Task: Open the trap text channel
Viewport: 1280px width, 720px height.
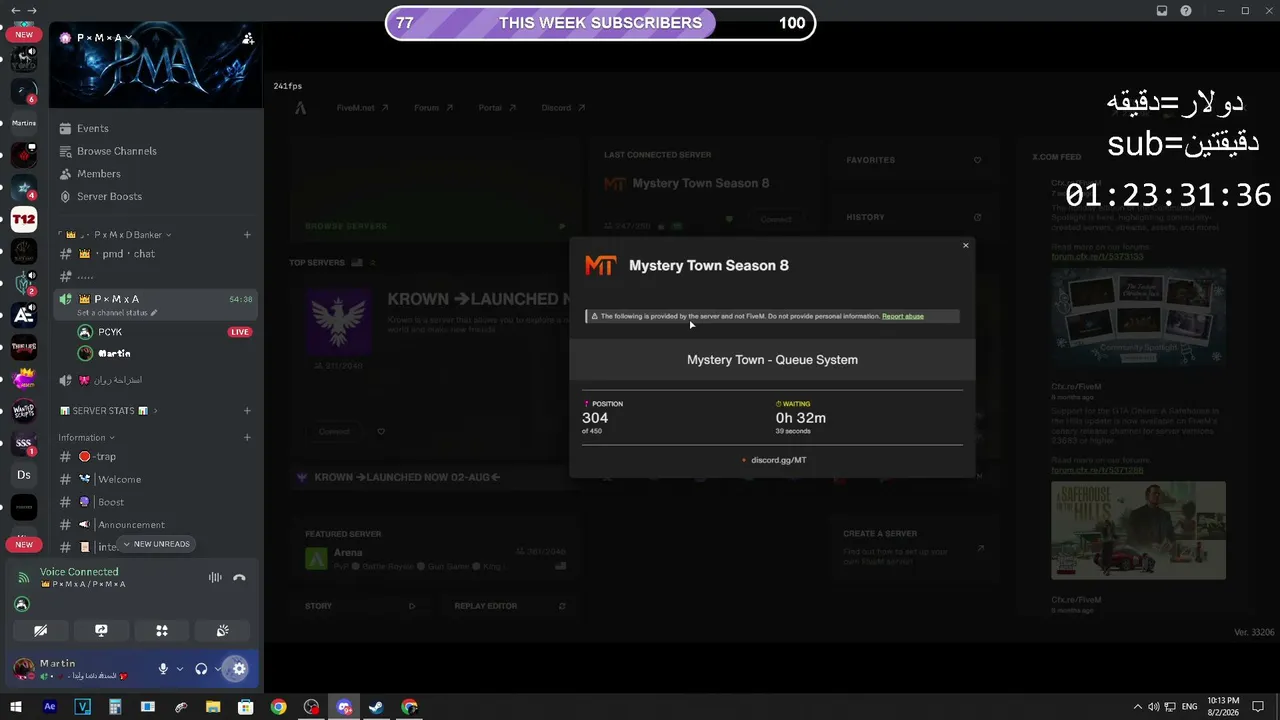Action: pos(156,457)
